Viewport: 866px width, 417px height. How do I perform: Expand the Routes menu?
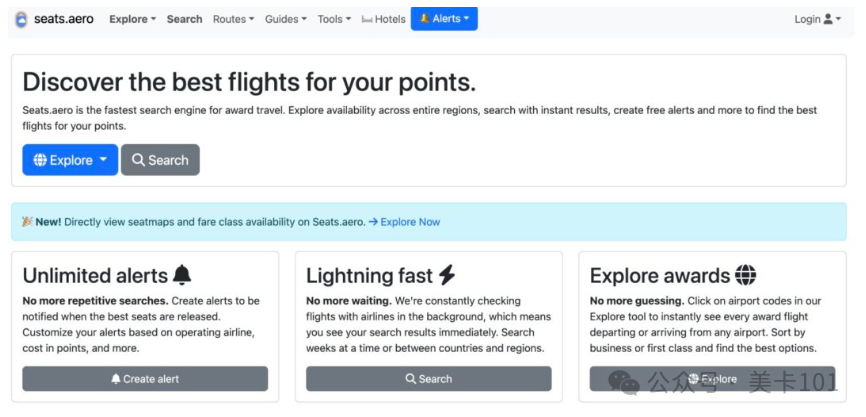point(234,19)
